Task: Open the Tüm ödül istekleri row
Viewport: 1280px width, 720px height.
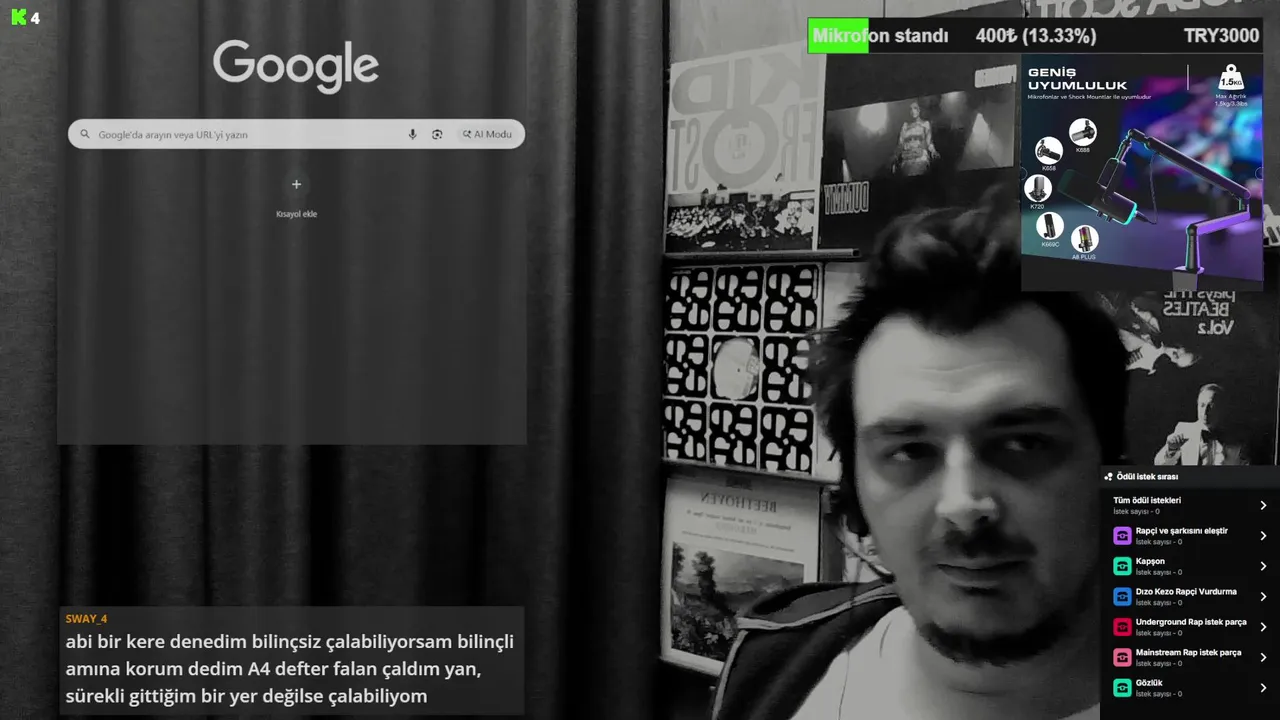Action: (1189, 505)
